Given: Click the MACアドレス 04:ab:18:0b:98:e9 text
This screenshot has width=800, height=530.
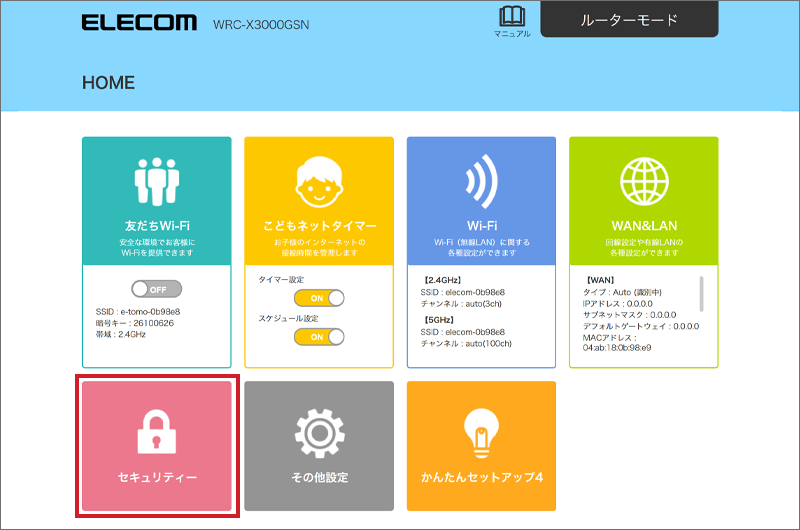Looking at the screenshot, I should 617,343.
